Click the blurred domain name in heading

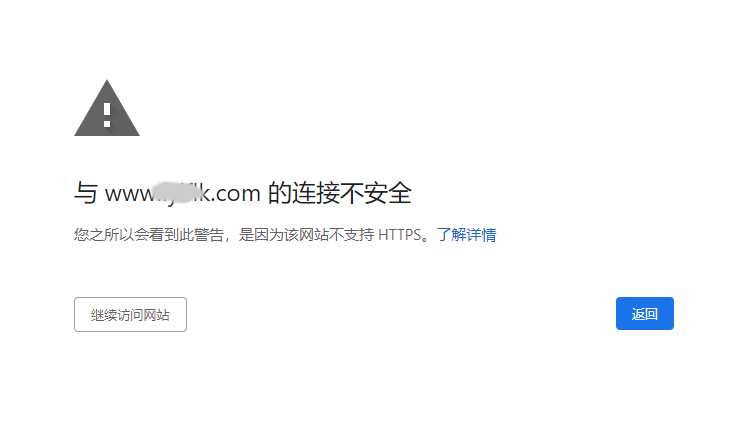coord(182,193)
